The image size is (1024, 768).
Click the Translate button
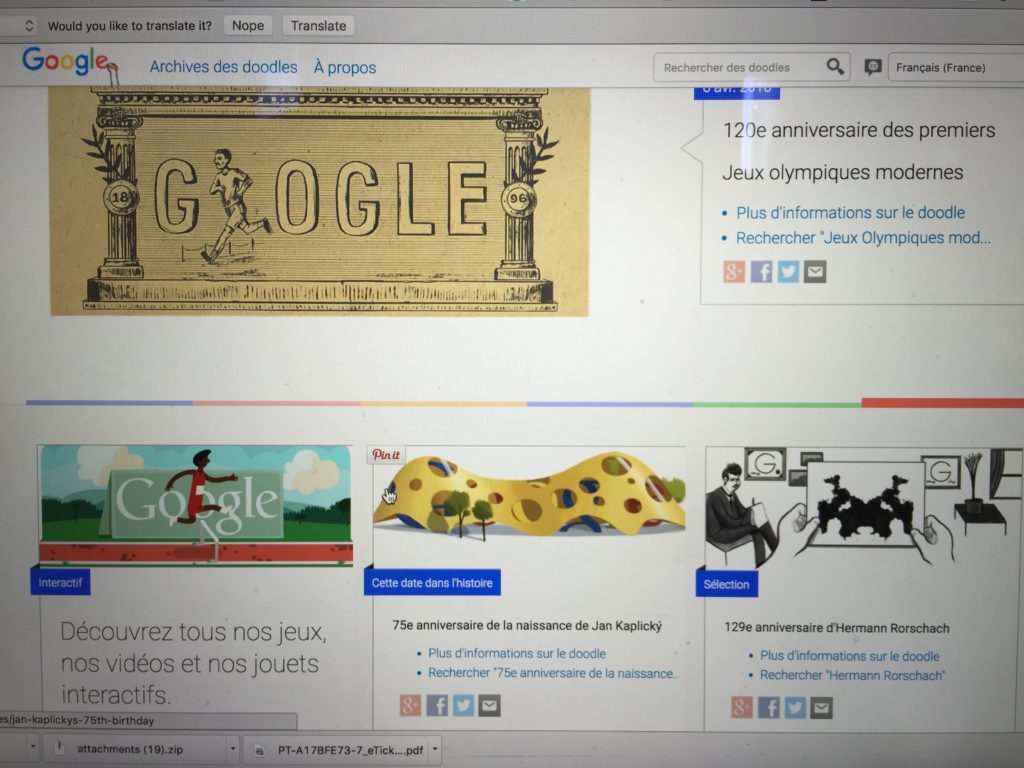319,25
